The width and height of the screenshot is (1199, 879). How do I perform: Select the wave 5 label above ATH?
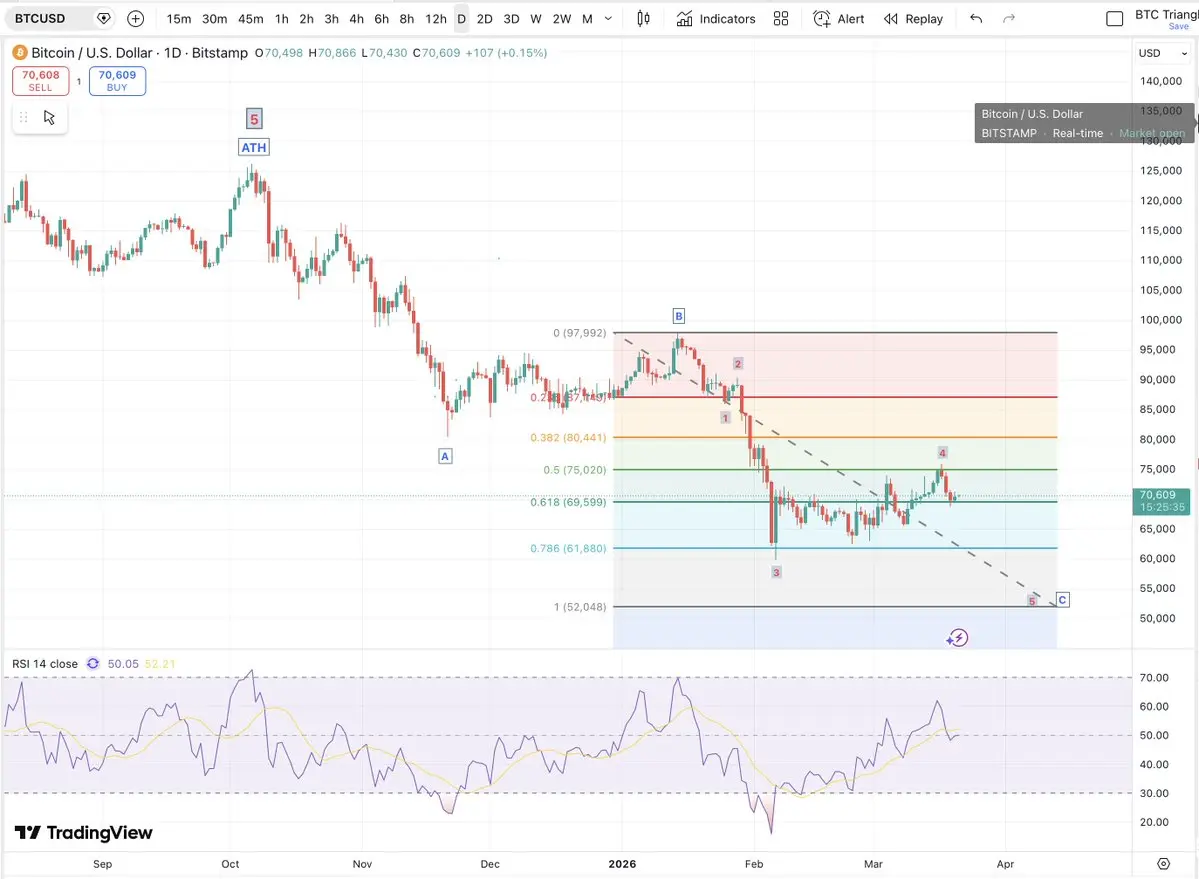[x=254, y=119]
